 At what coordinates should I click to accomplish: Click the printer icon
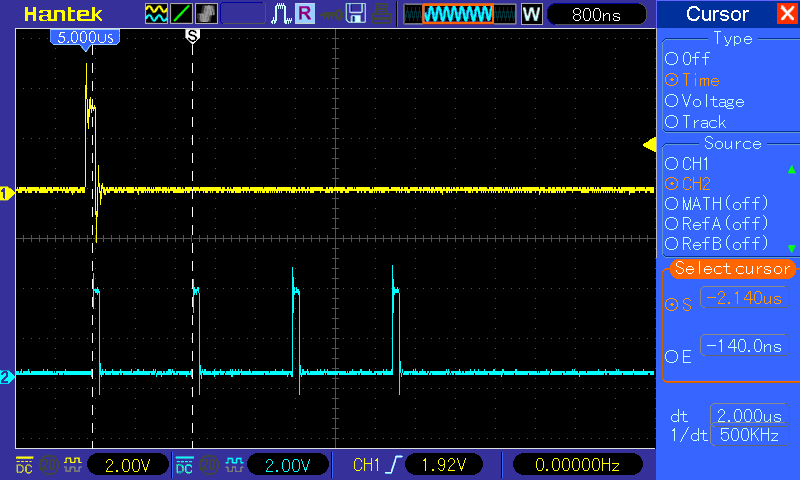381,14
